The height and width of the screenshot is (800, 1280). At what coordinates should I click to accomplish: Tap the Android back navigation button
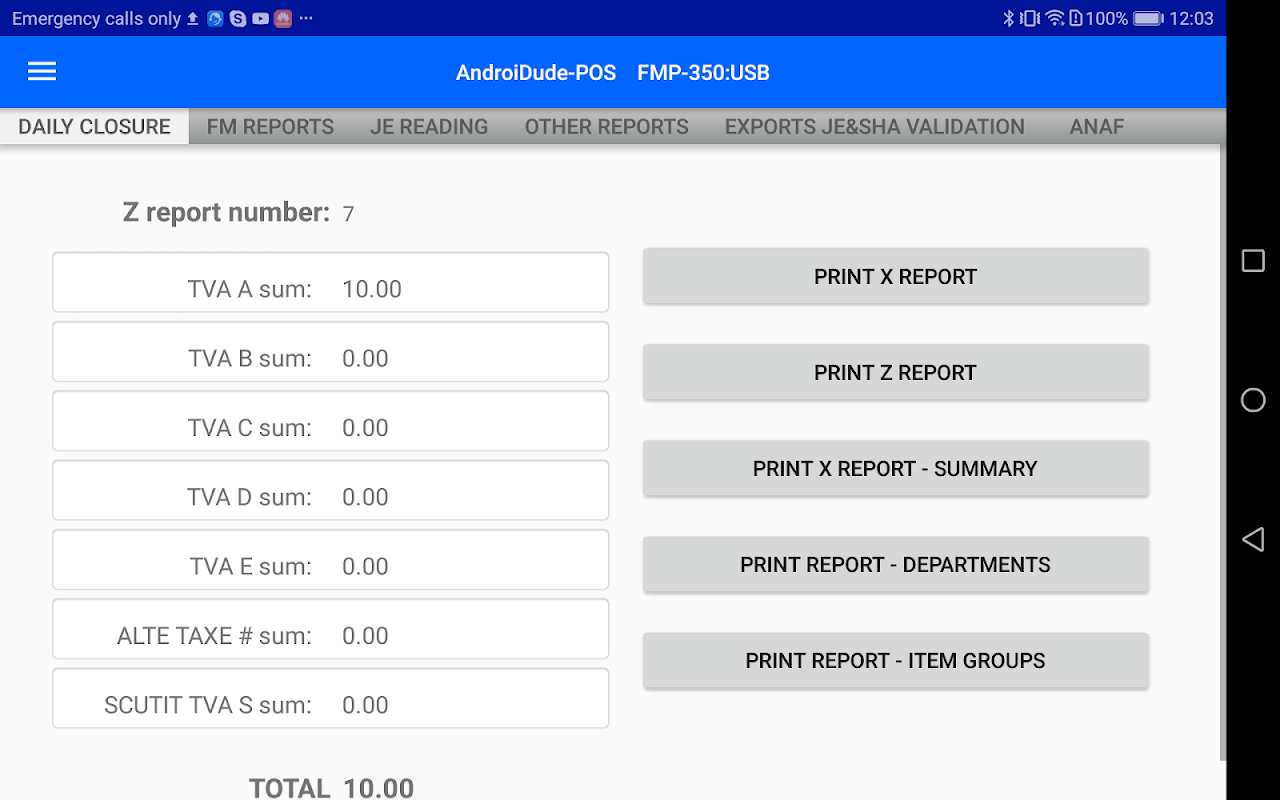(1253, 540)
